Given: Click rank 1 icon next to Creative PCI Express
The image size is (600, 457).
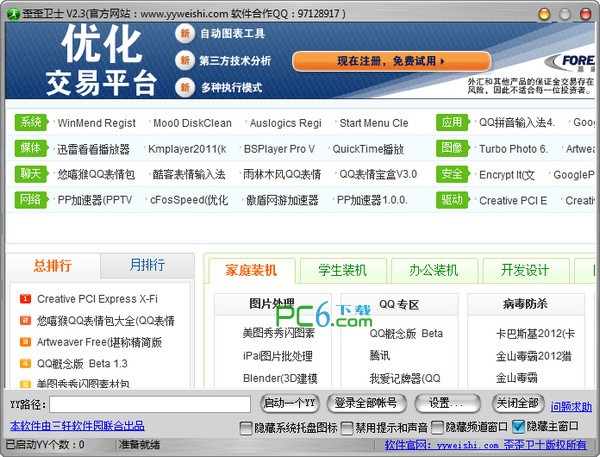Looking at the screenshot, I should coord(25,299).
